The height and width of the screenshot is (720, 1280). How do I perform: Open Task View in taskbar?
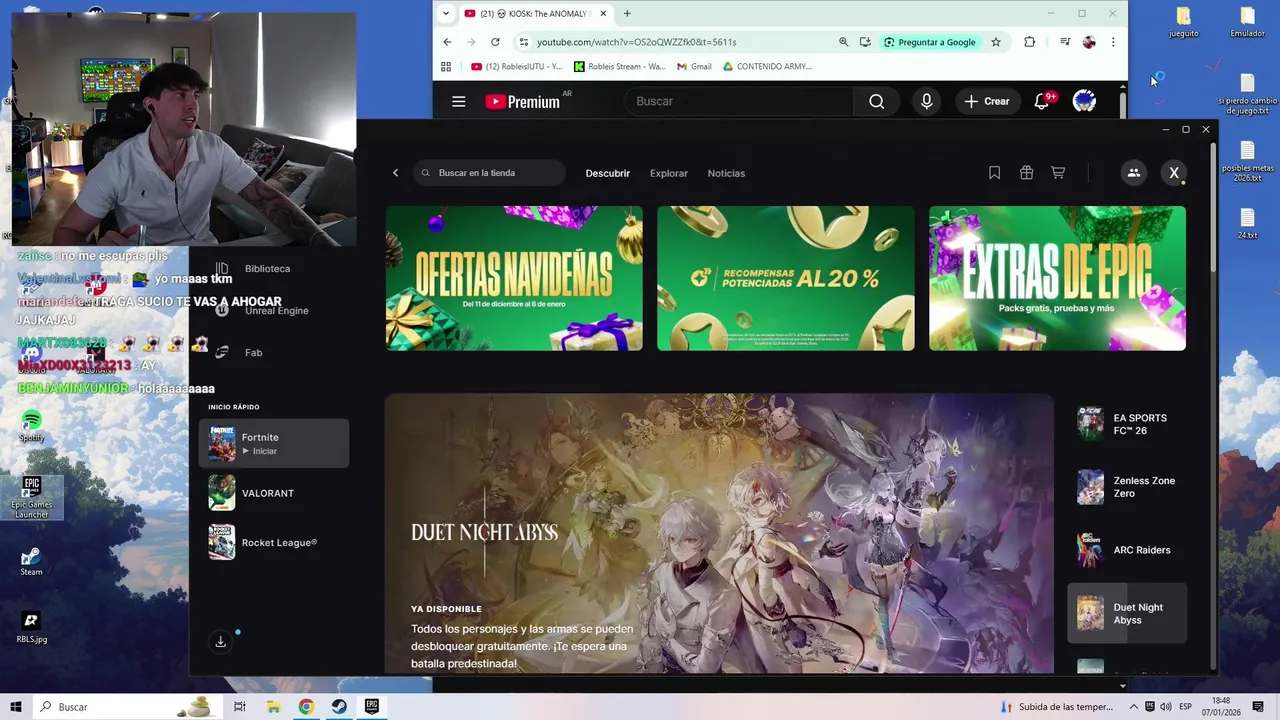tap(239, 707)
